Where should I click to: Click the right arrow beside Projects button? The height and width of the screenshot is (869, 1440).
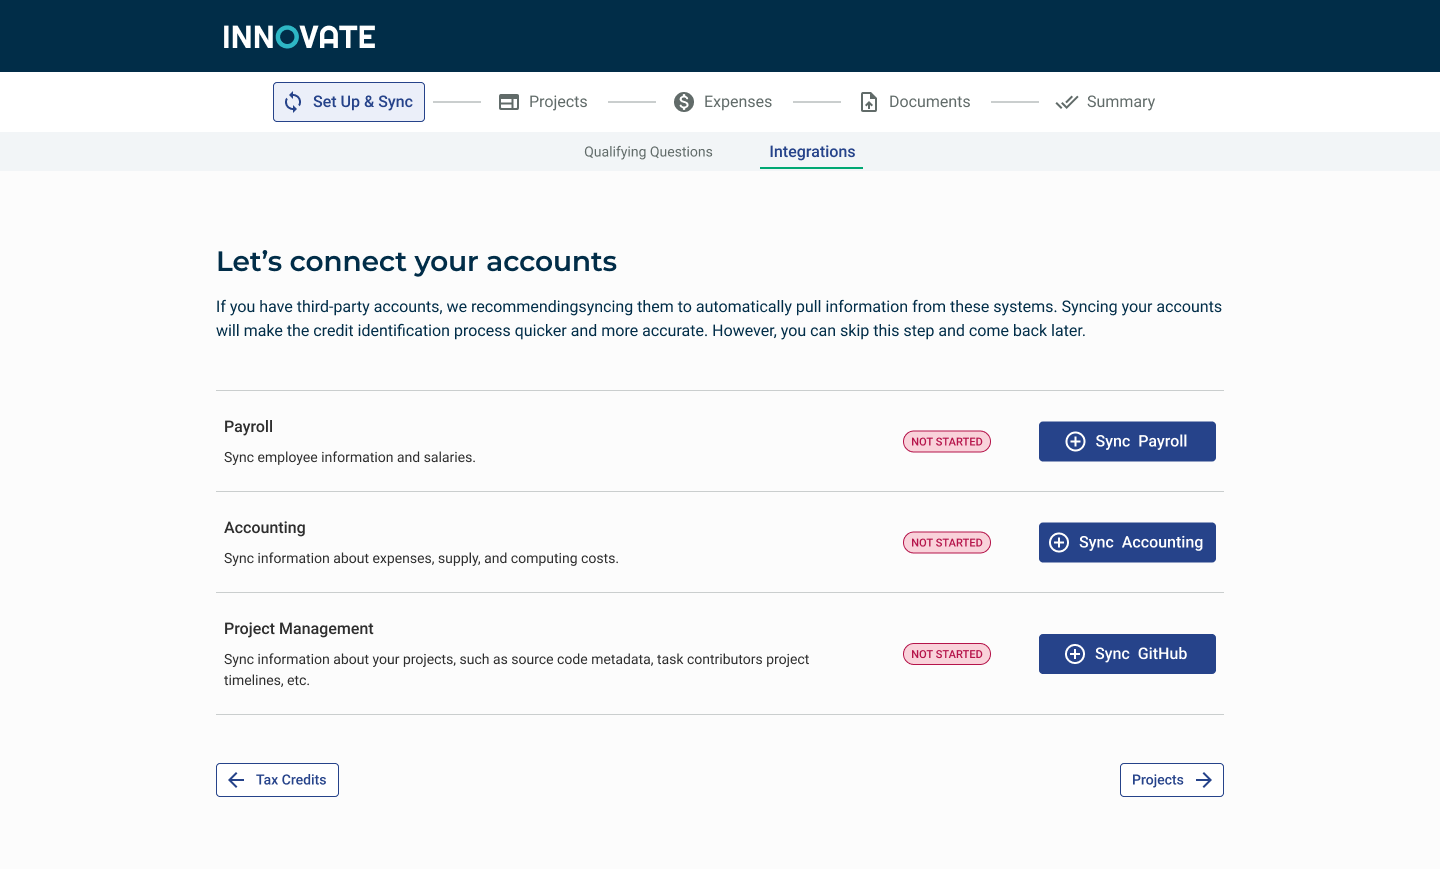[x=1204, y=780]
